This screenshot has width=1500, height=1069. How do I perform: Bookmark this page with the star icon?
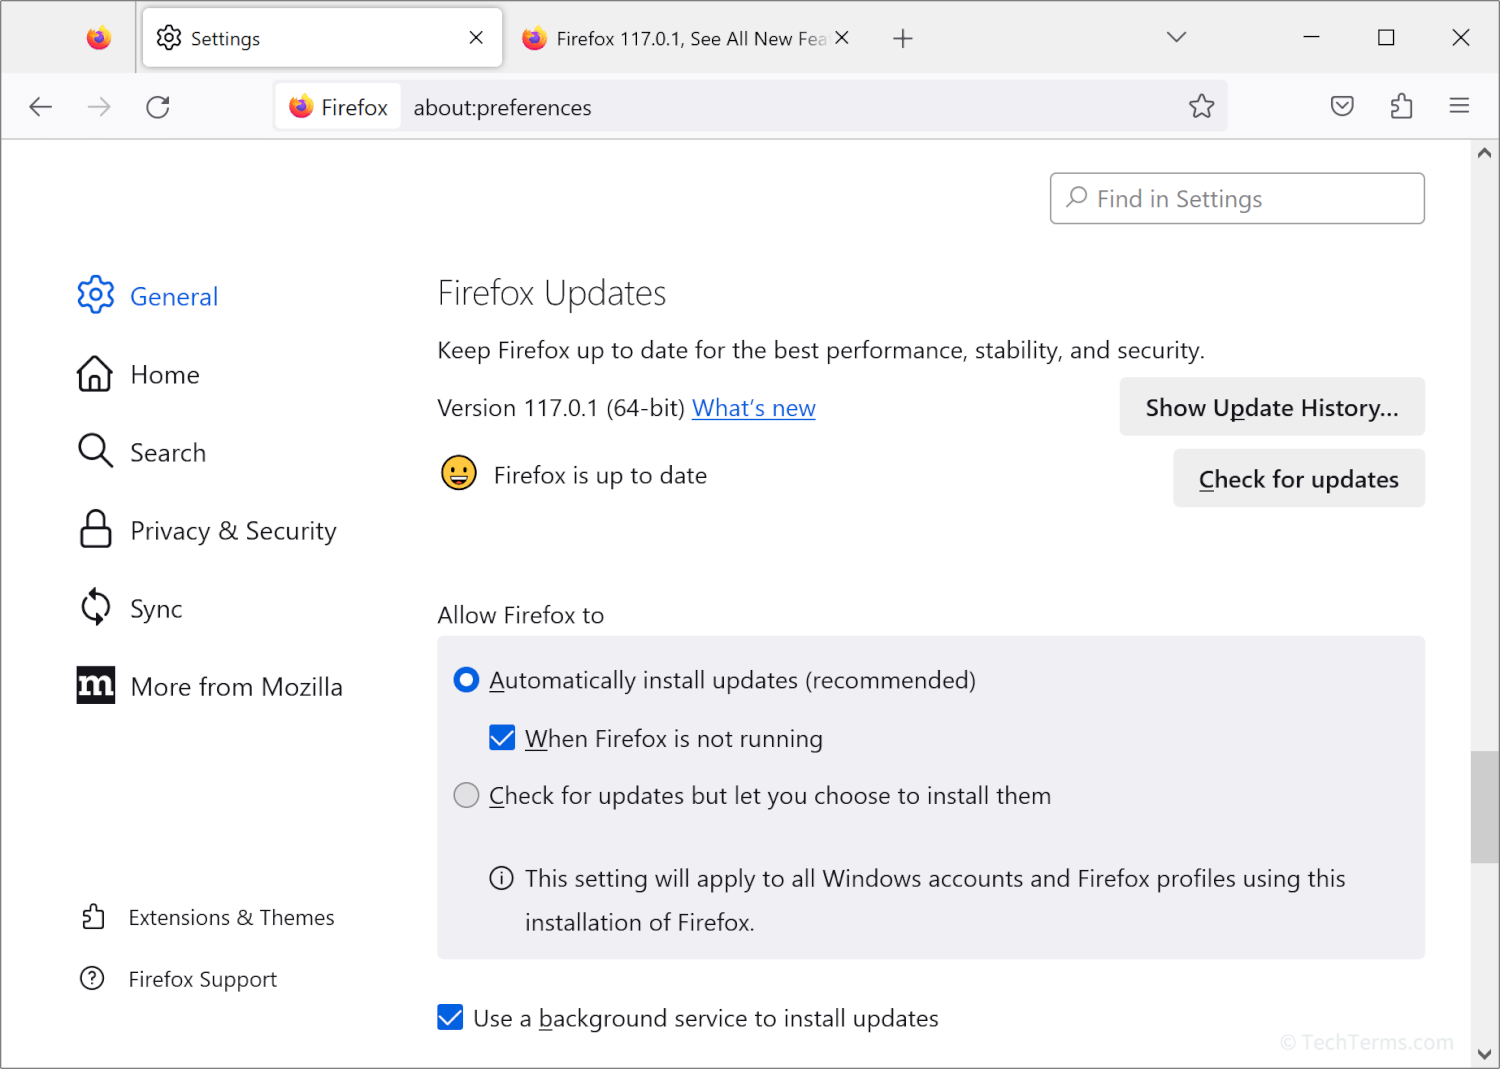[x=1201, y=105]
